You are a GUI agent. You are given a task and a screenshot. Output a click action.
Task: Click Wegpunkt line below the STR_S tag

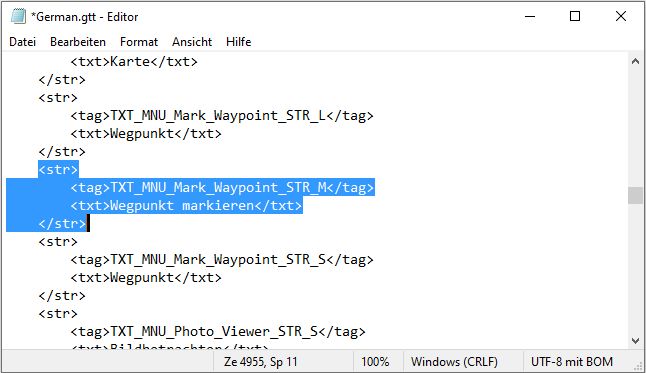pos(146,278)
